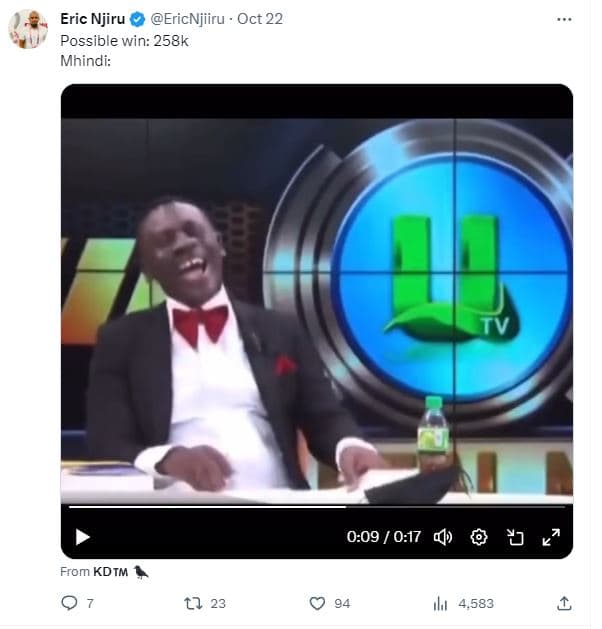This screenshot has height=629, width=602.
Task: Play the video
Action: click(x=82, y=537)
